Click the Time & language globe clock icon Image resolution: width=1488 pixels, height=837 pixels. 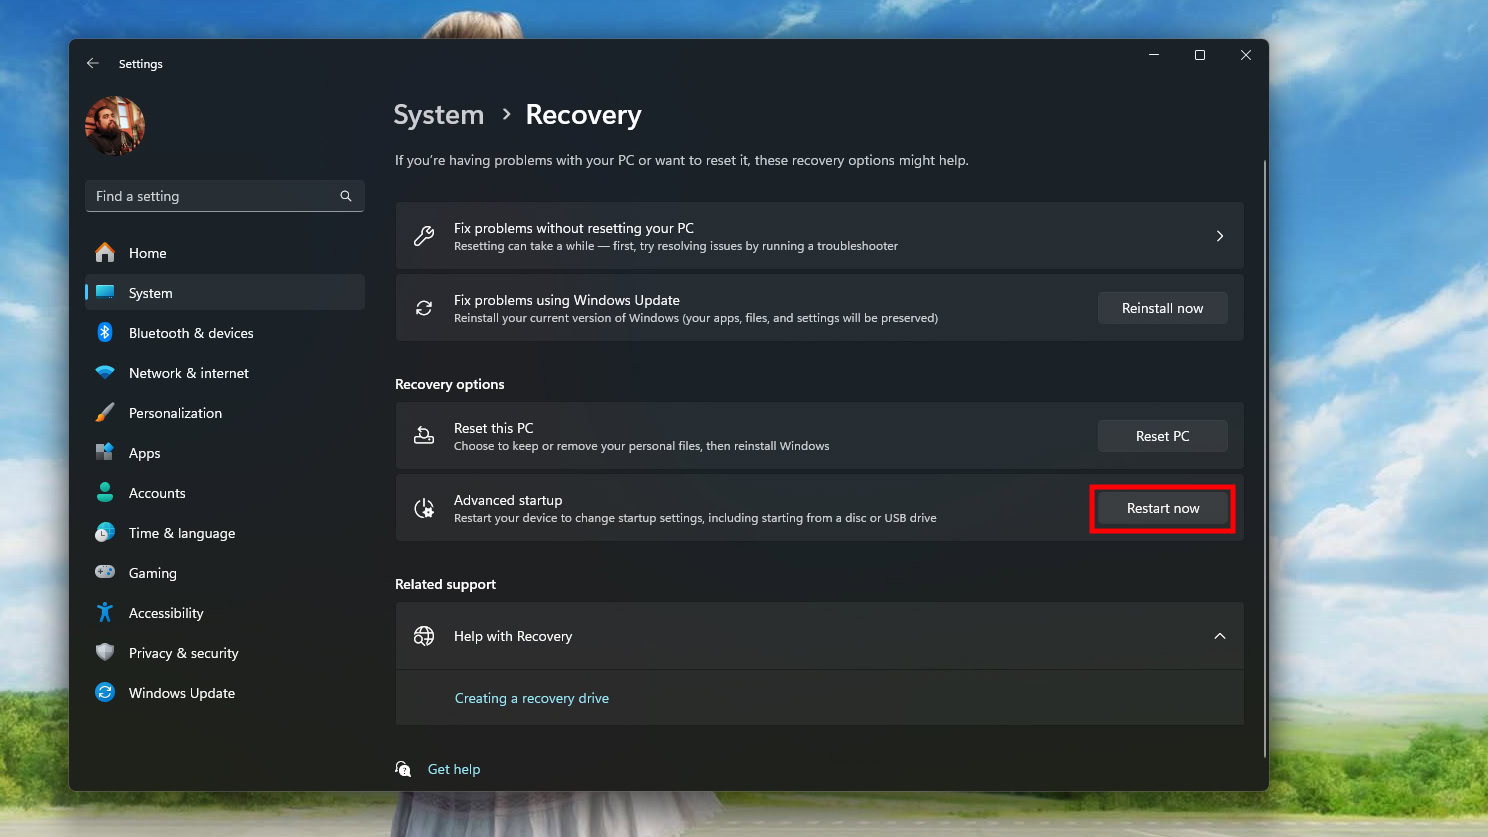[105, 532]
